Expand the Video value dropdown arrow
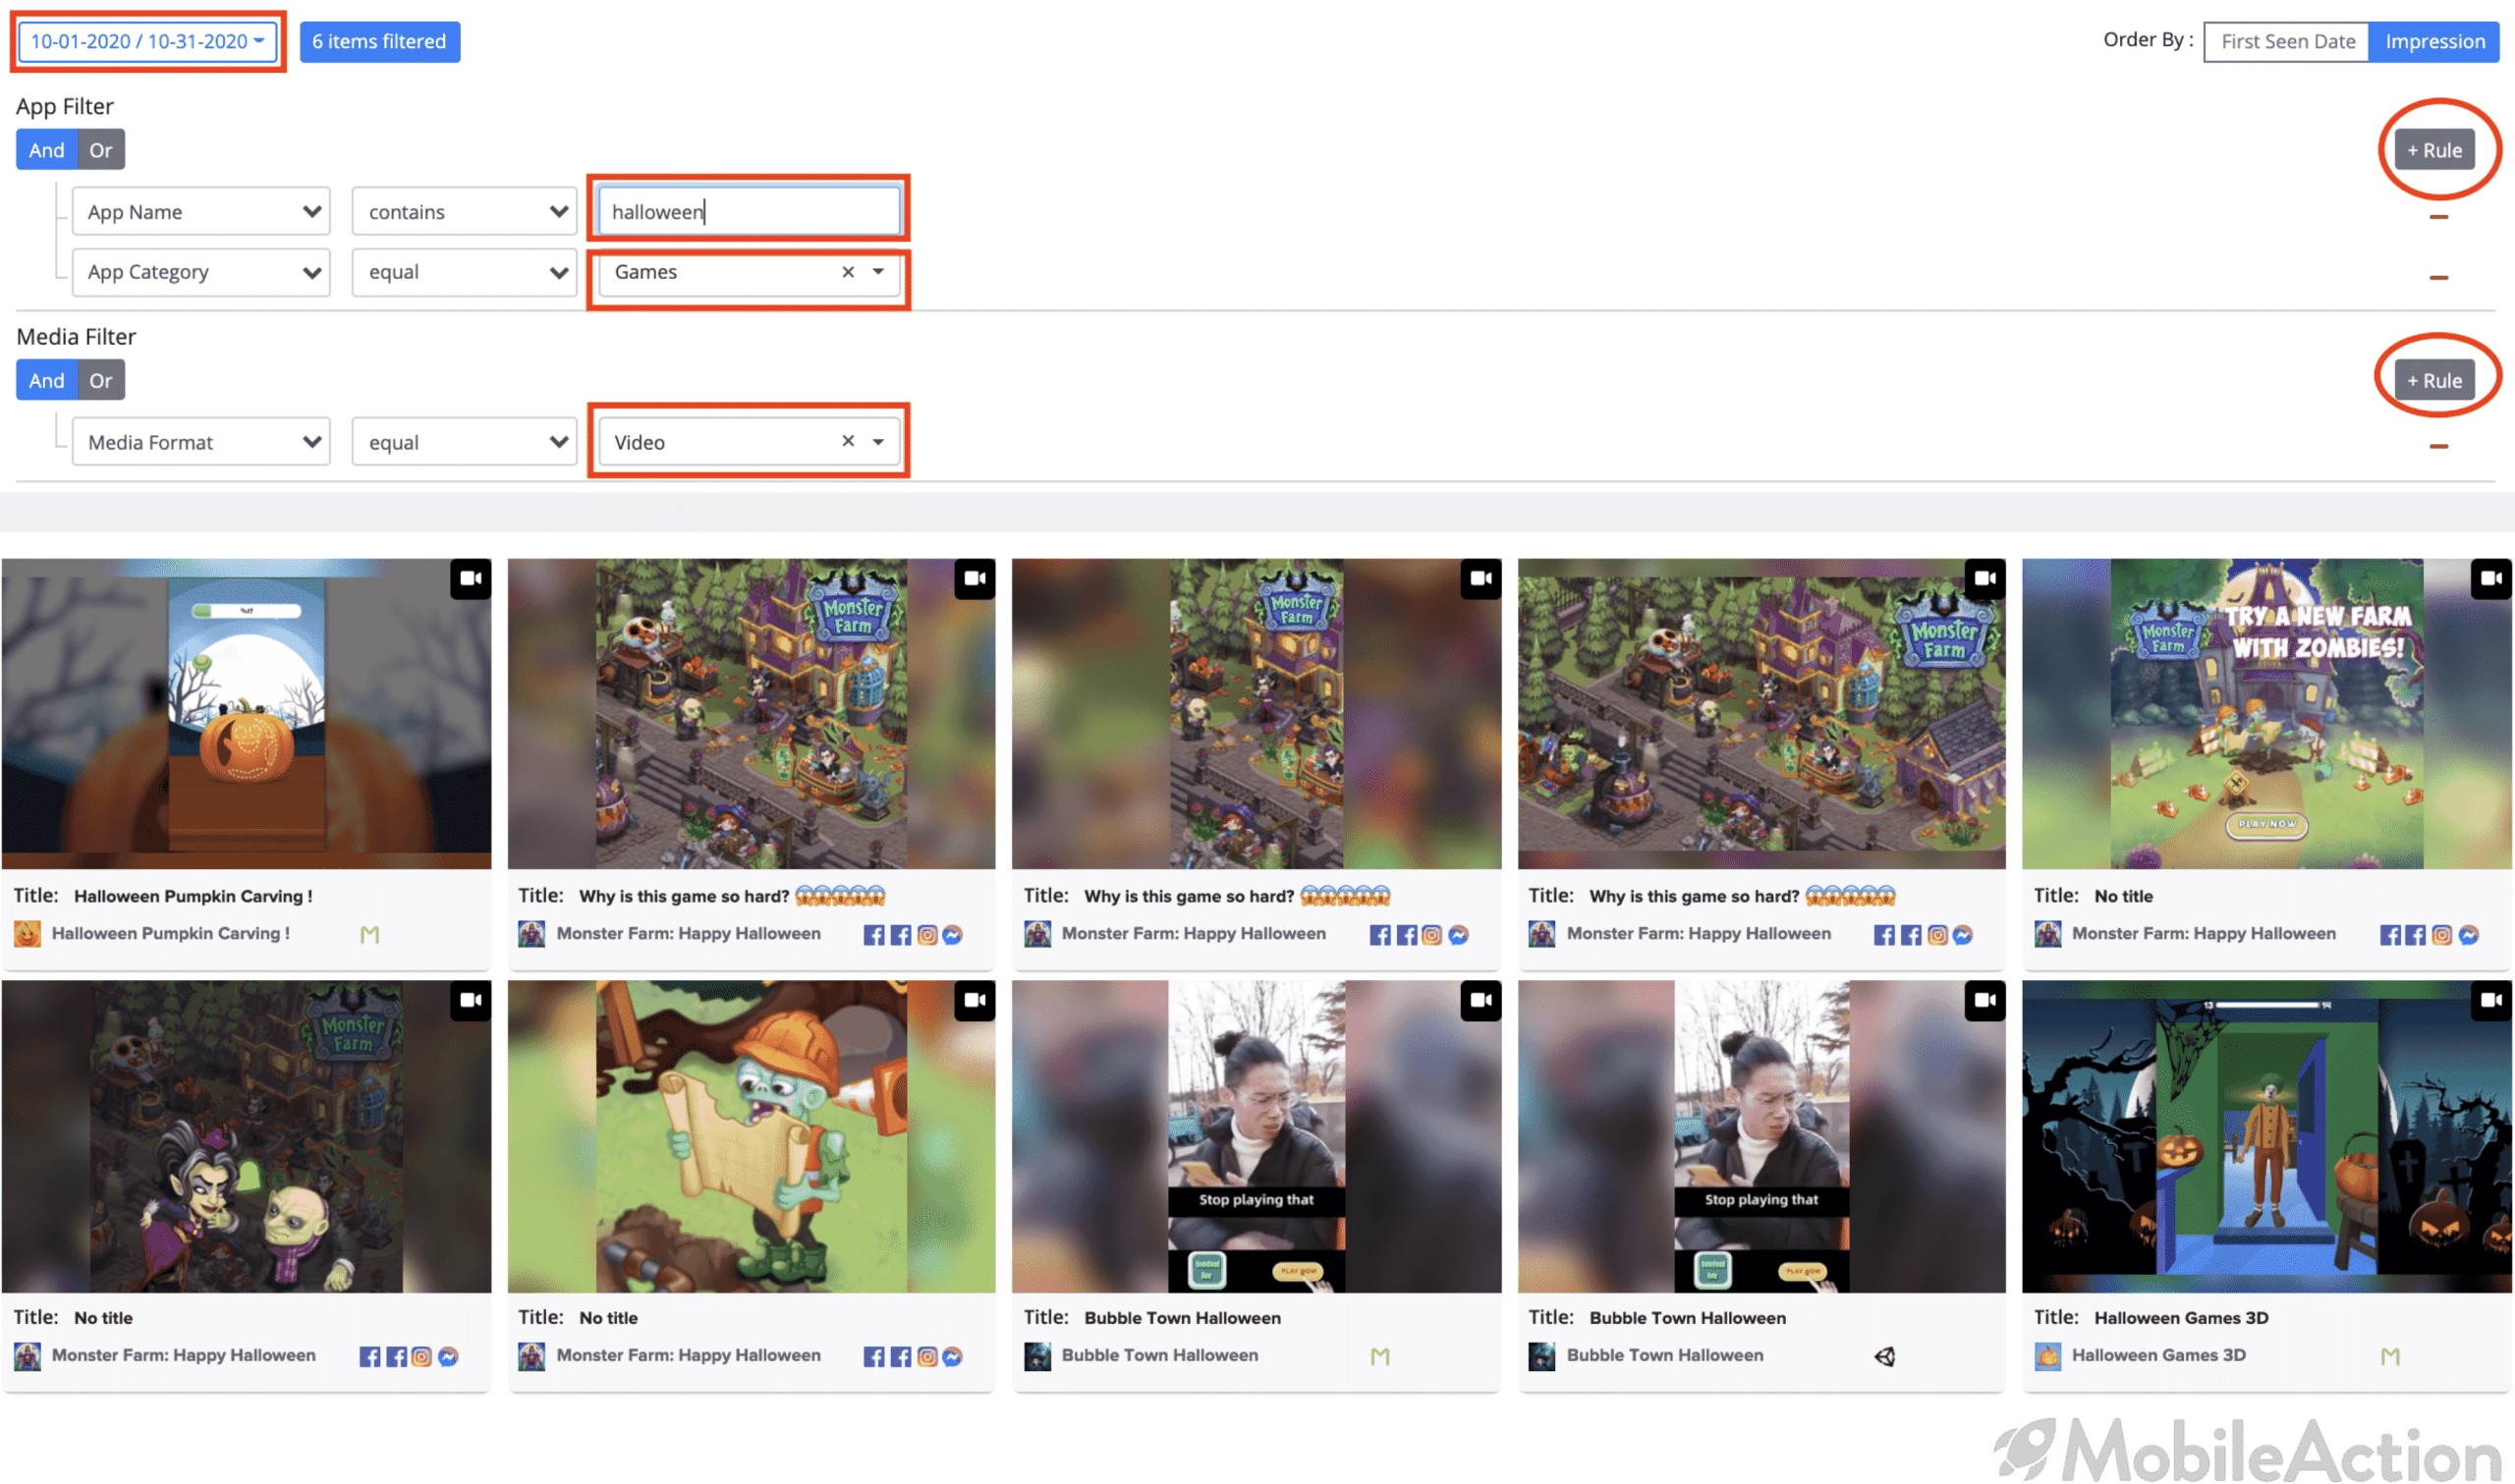 tap(878, 441)
